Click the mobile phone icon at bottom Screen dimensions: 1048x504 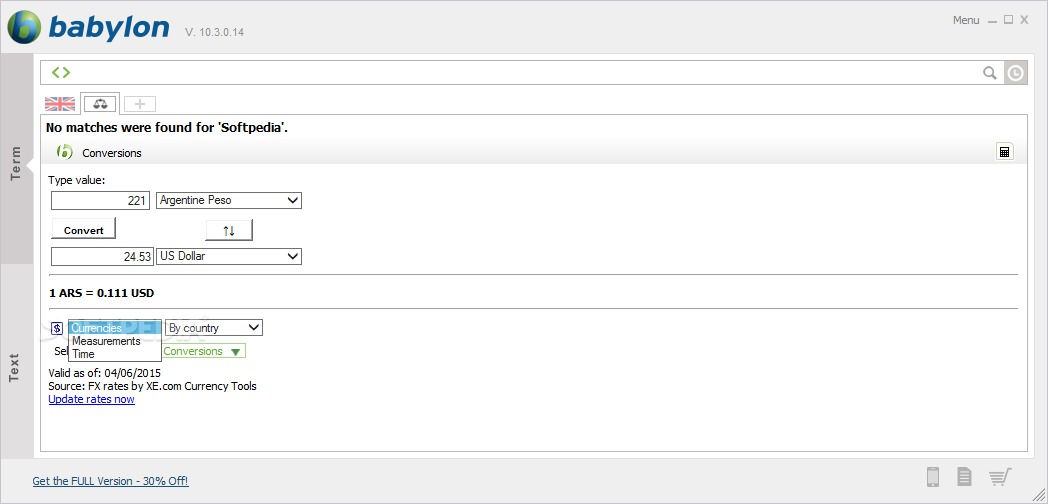pyautogui.click(x=933, y=477)
